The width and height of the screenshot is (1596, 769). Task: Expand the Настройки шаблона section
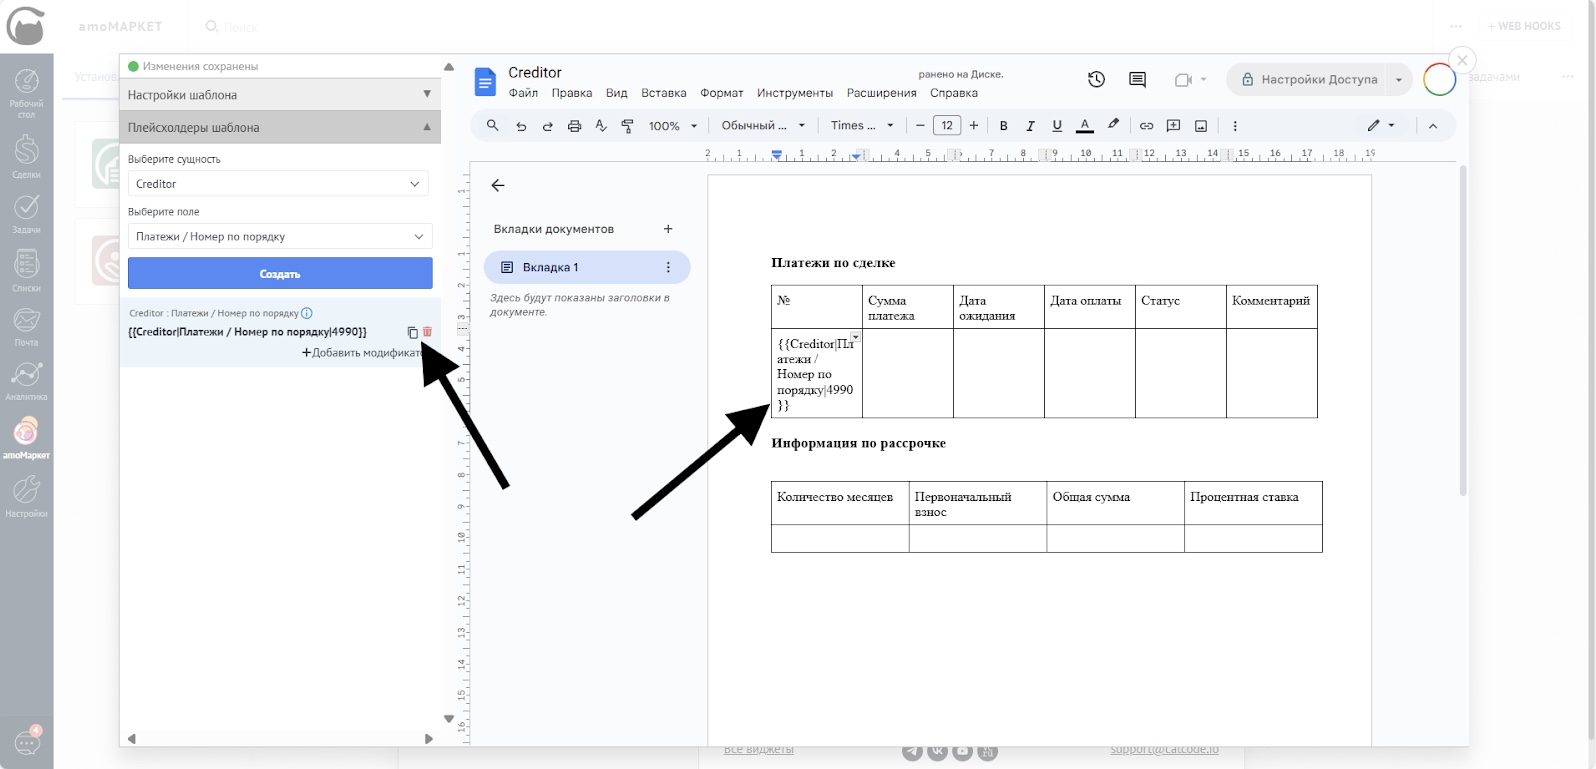(280, 95)
